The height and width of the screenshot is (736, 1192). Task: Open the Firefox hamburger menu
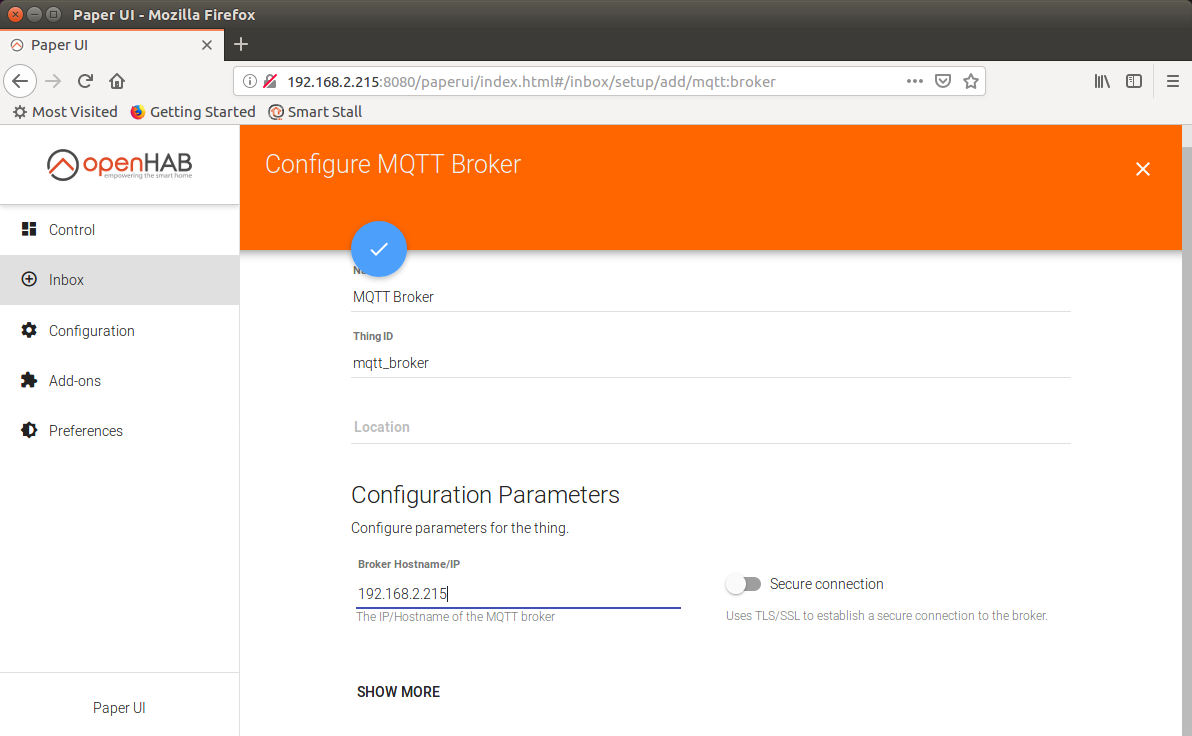click(1173, 81)
